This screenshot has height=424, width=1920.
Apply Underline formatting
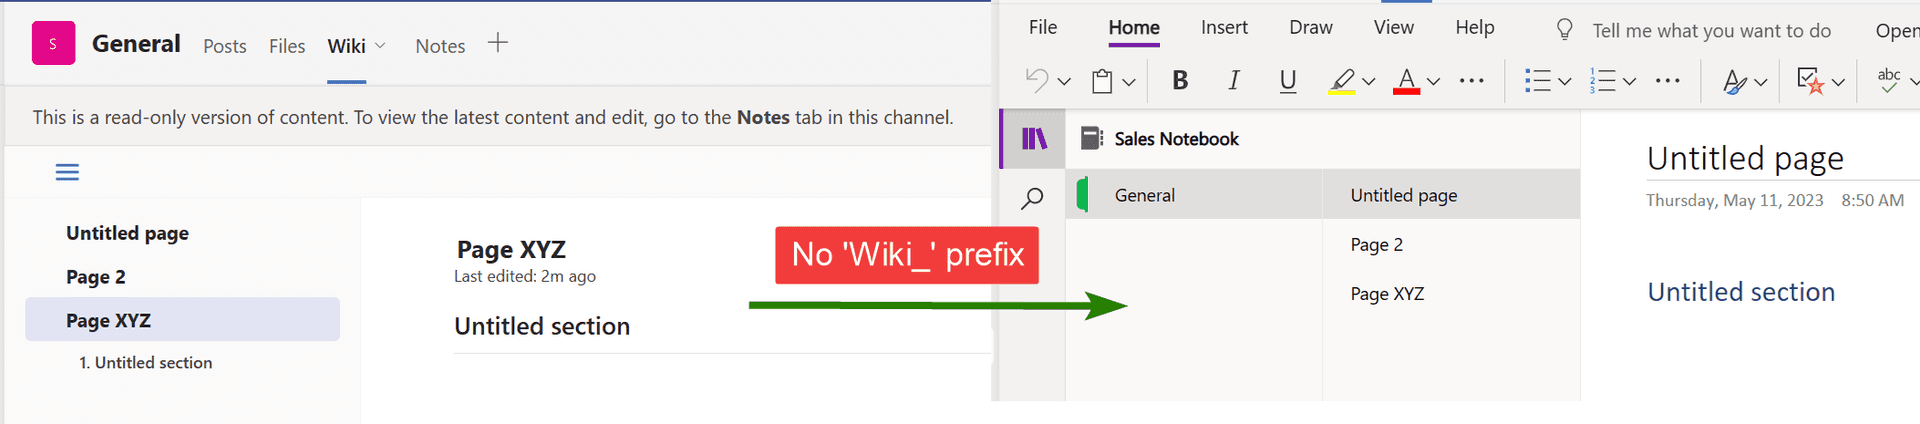point(1288,81)
